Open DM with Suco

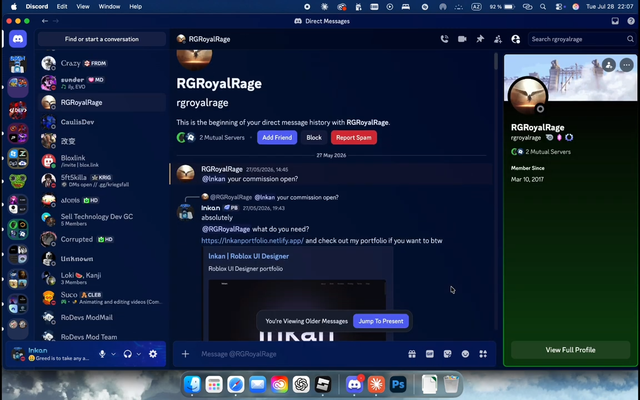pos(102,298)
